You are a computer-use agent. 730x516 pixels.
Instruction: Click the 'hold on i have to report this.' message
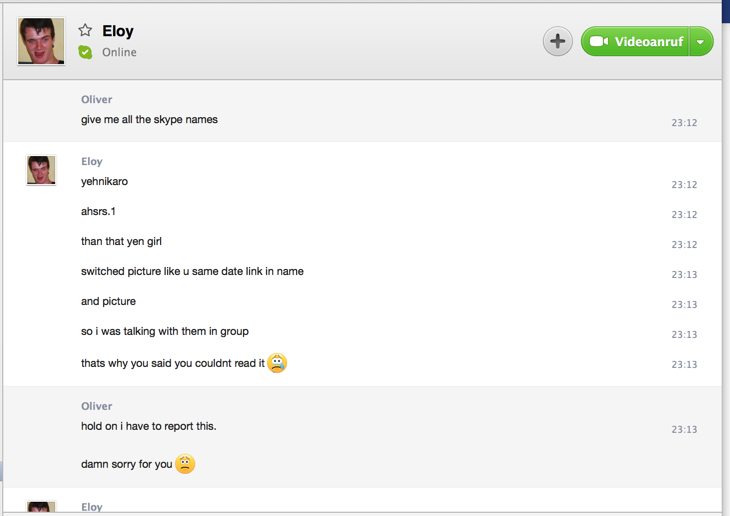[x=148, y=426]
